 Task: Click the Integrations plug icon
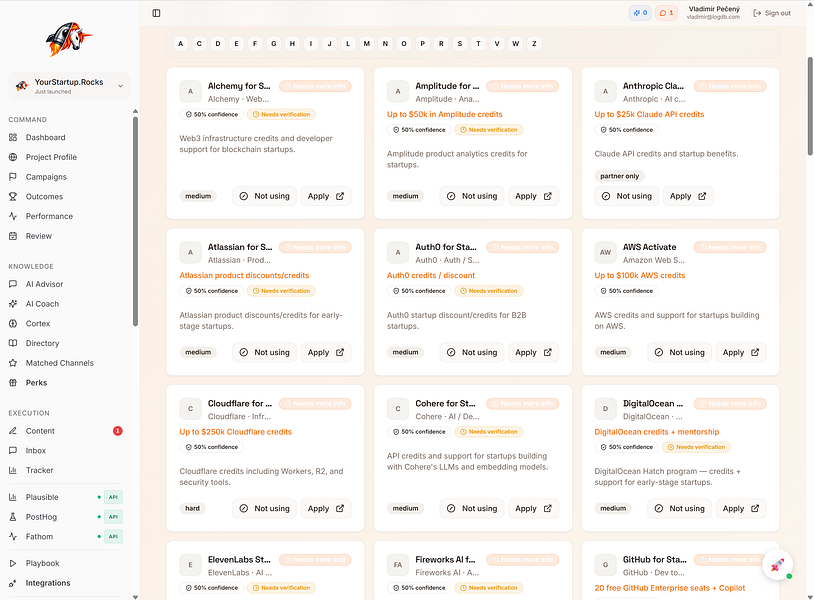(x=13, y=583)
